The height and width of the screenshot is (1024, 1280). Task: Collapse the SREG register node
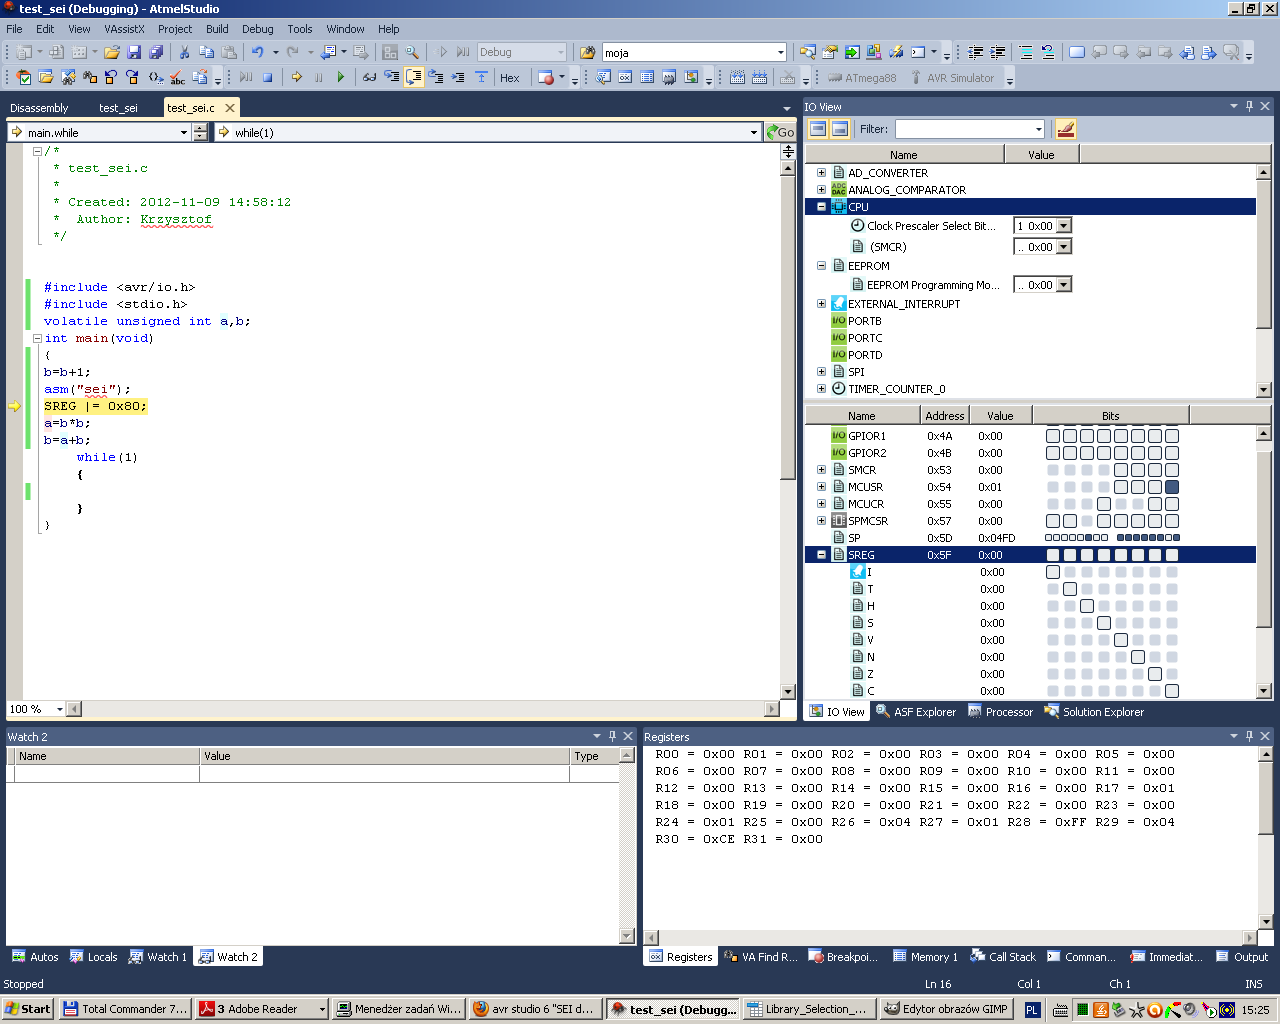pos(821,555)
